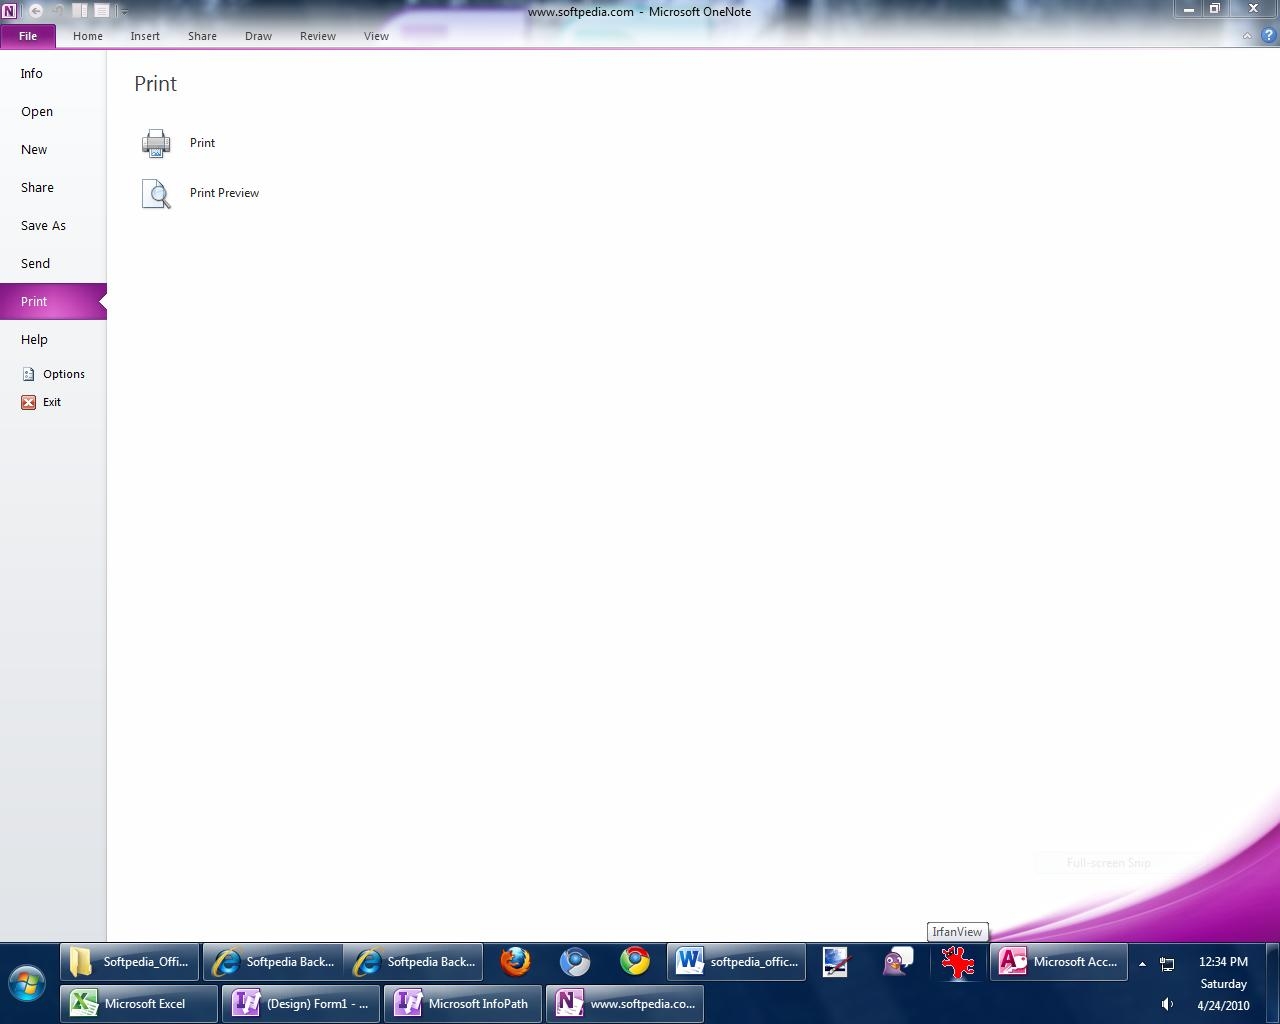Open the Pidgin taskbar icon
This screenshot has height=1024, width=1280.
point(898,962)
